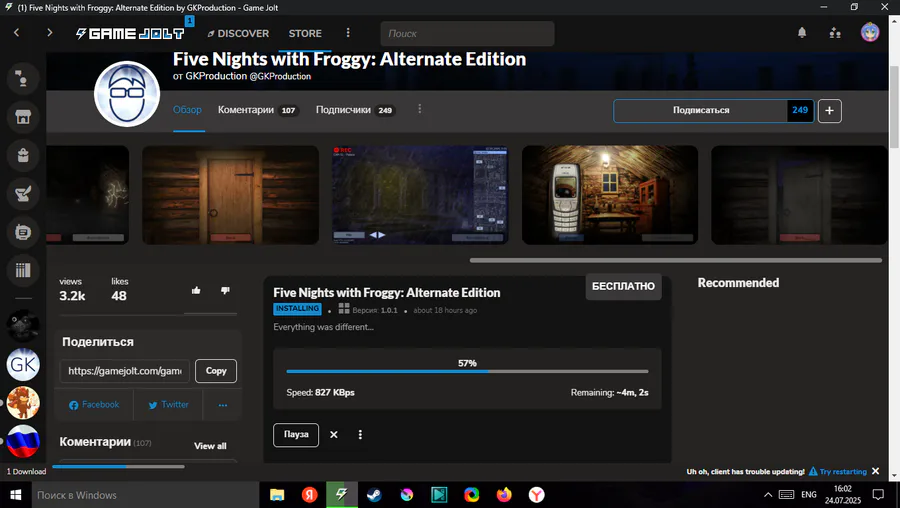
Task: Open three-dot menu beside Подписчики tab
Action: (420, 109)
